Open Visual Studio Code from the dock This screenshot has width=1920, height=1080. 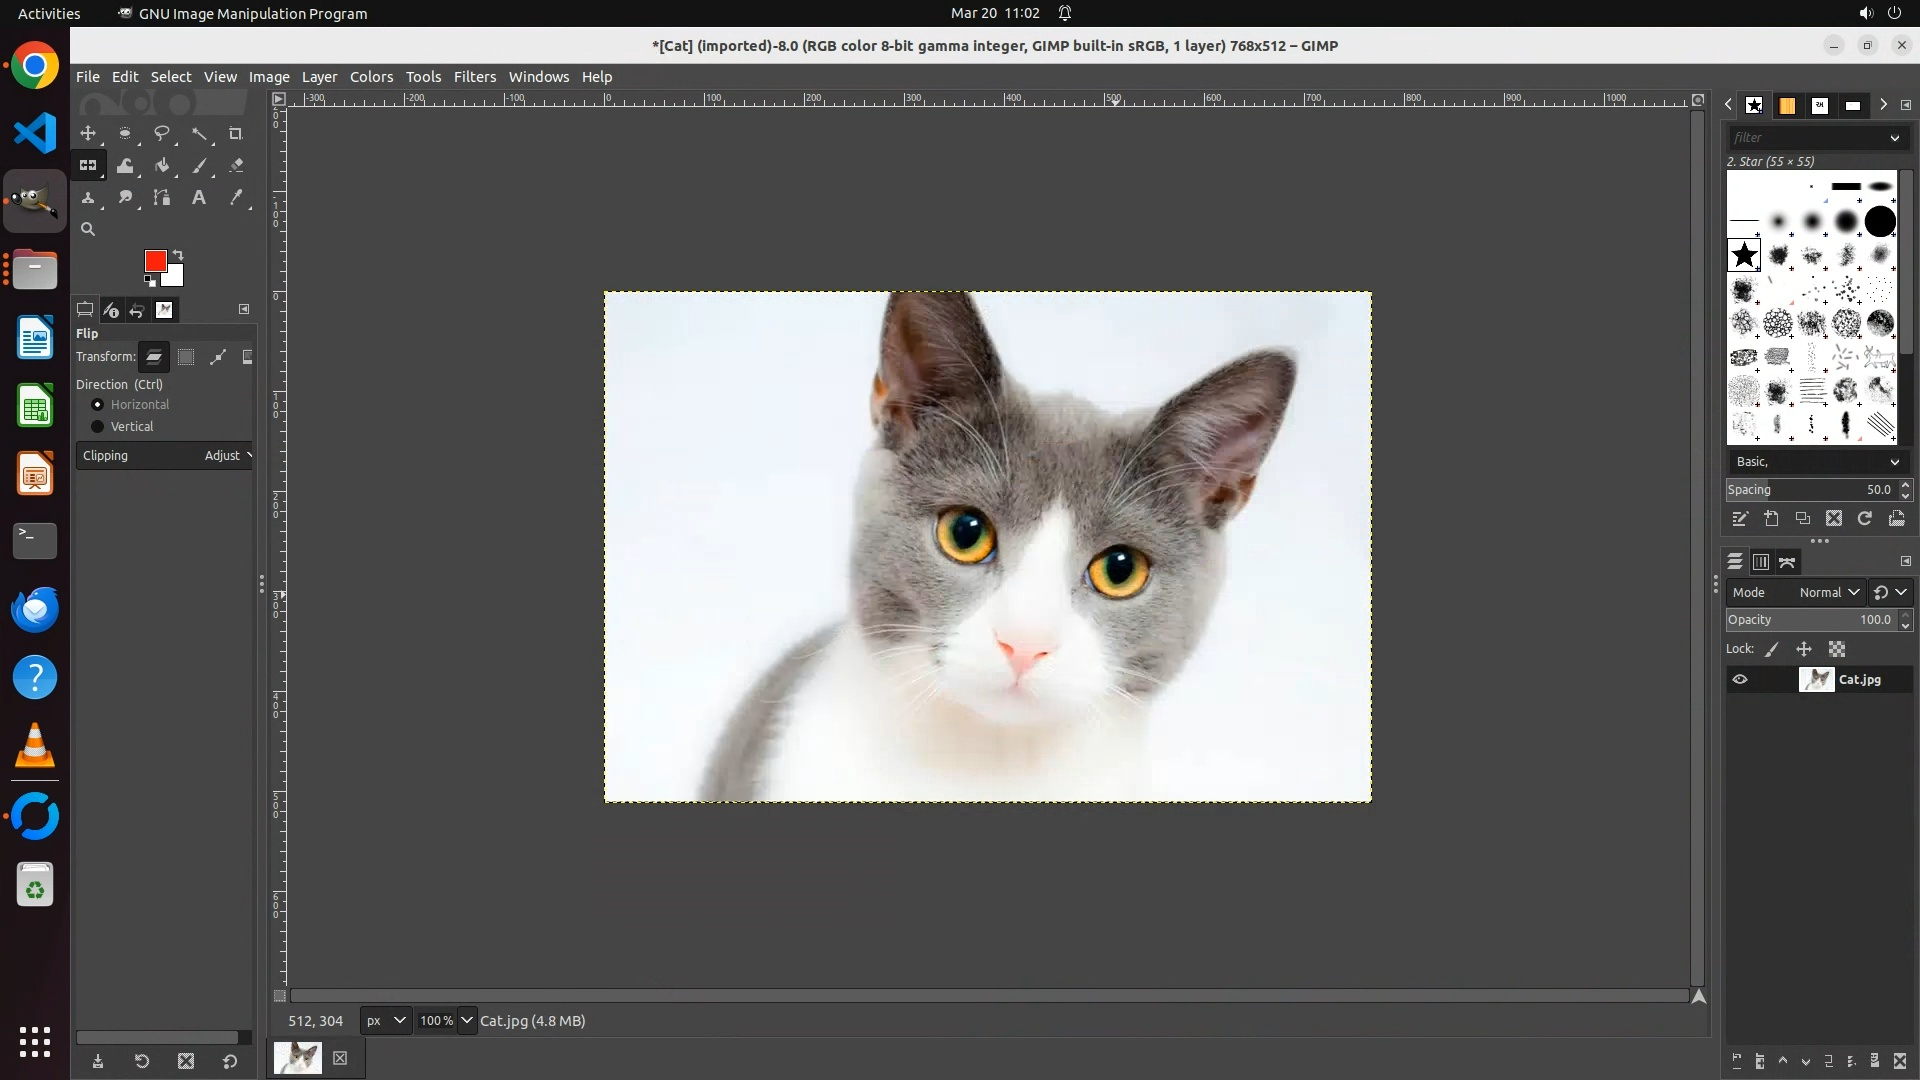coord(35,133)
